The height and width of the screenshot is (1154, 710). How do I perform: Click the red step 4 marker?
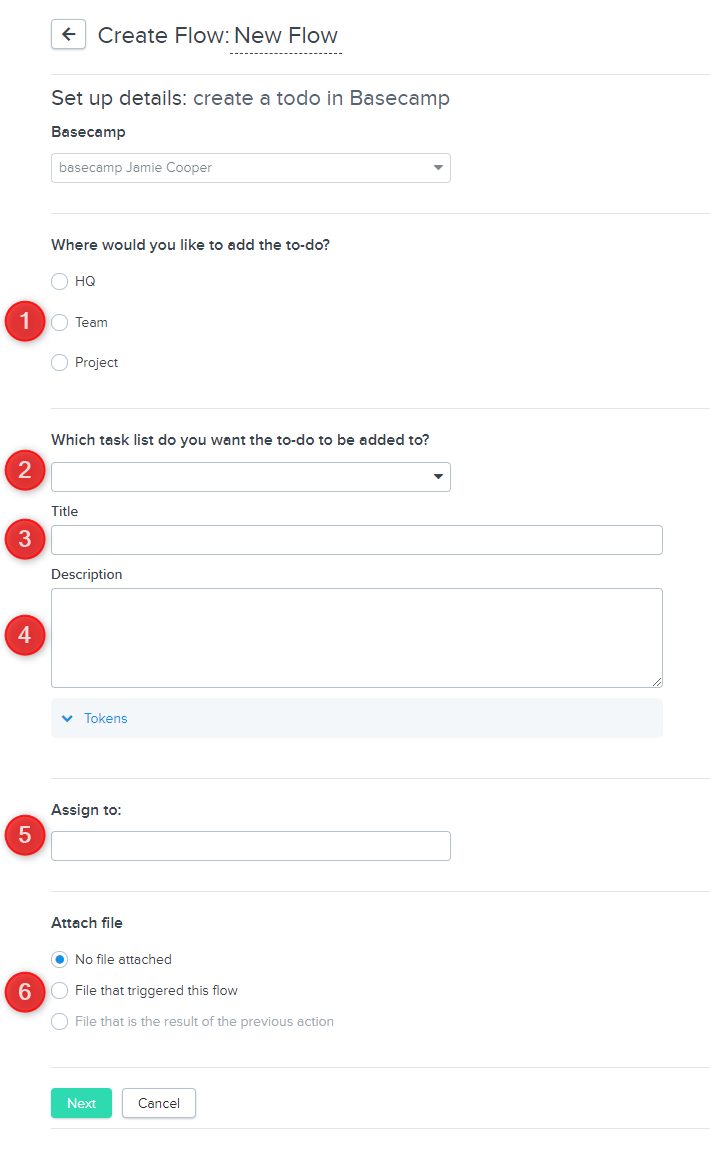click(25, 635)
